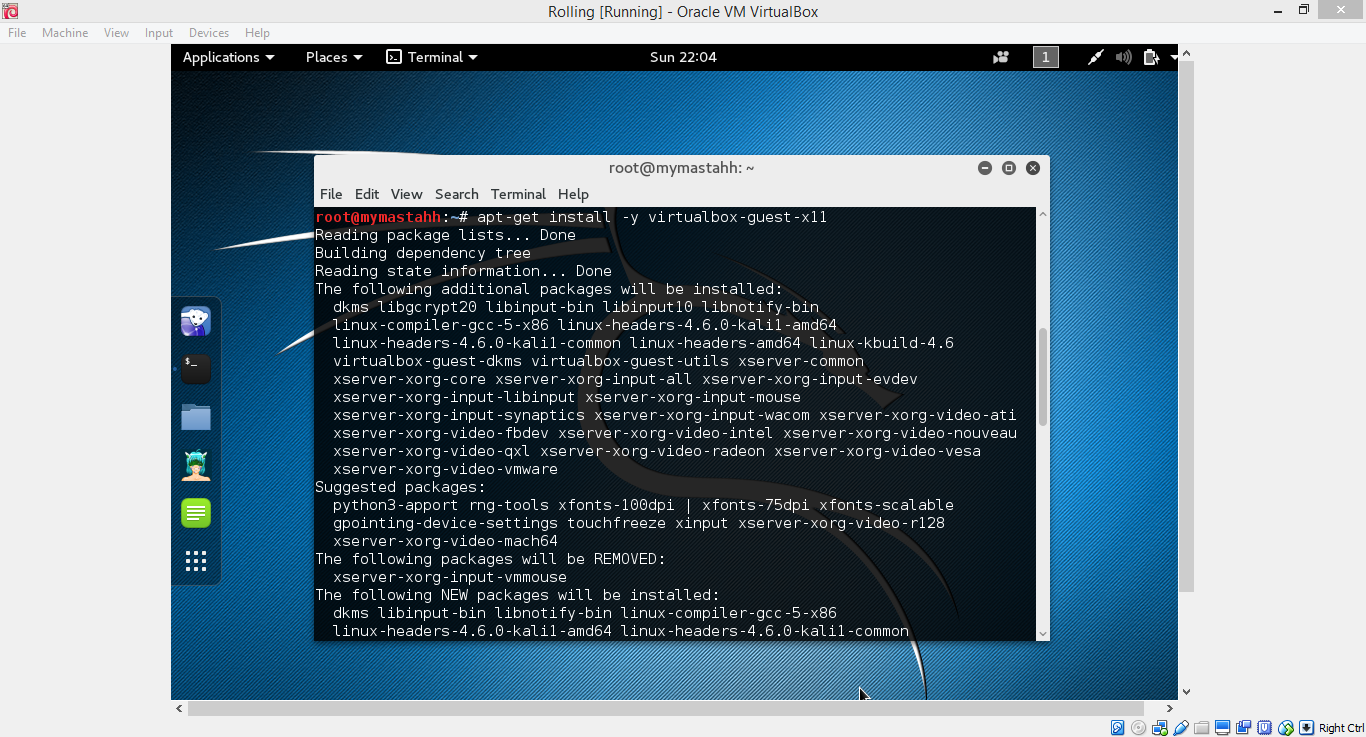1366x737 pixels.
Task: Minimize the root@mymastahh terminal window
Action: [x=985, y=168]
